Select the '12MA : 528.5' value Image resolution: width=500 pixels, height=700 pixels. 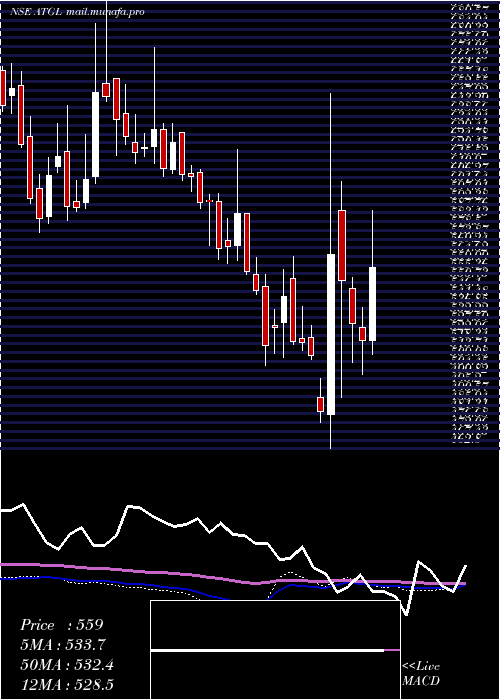coord(67,685)
